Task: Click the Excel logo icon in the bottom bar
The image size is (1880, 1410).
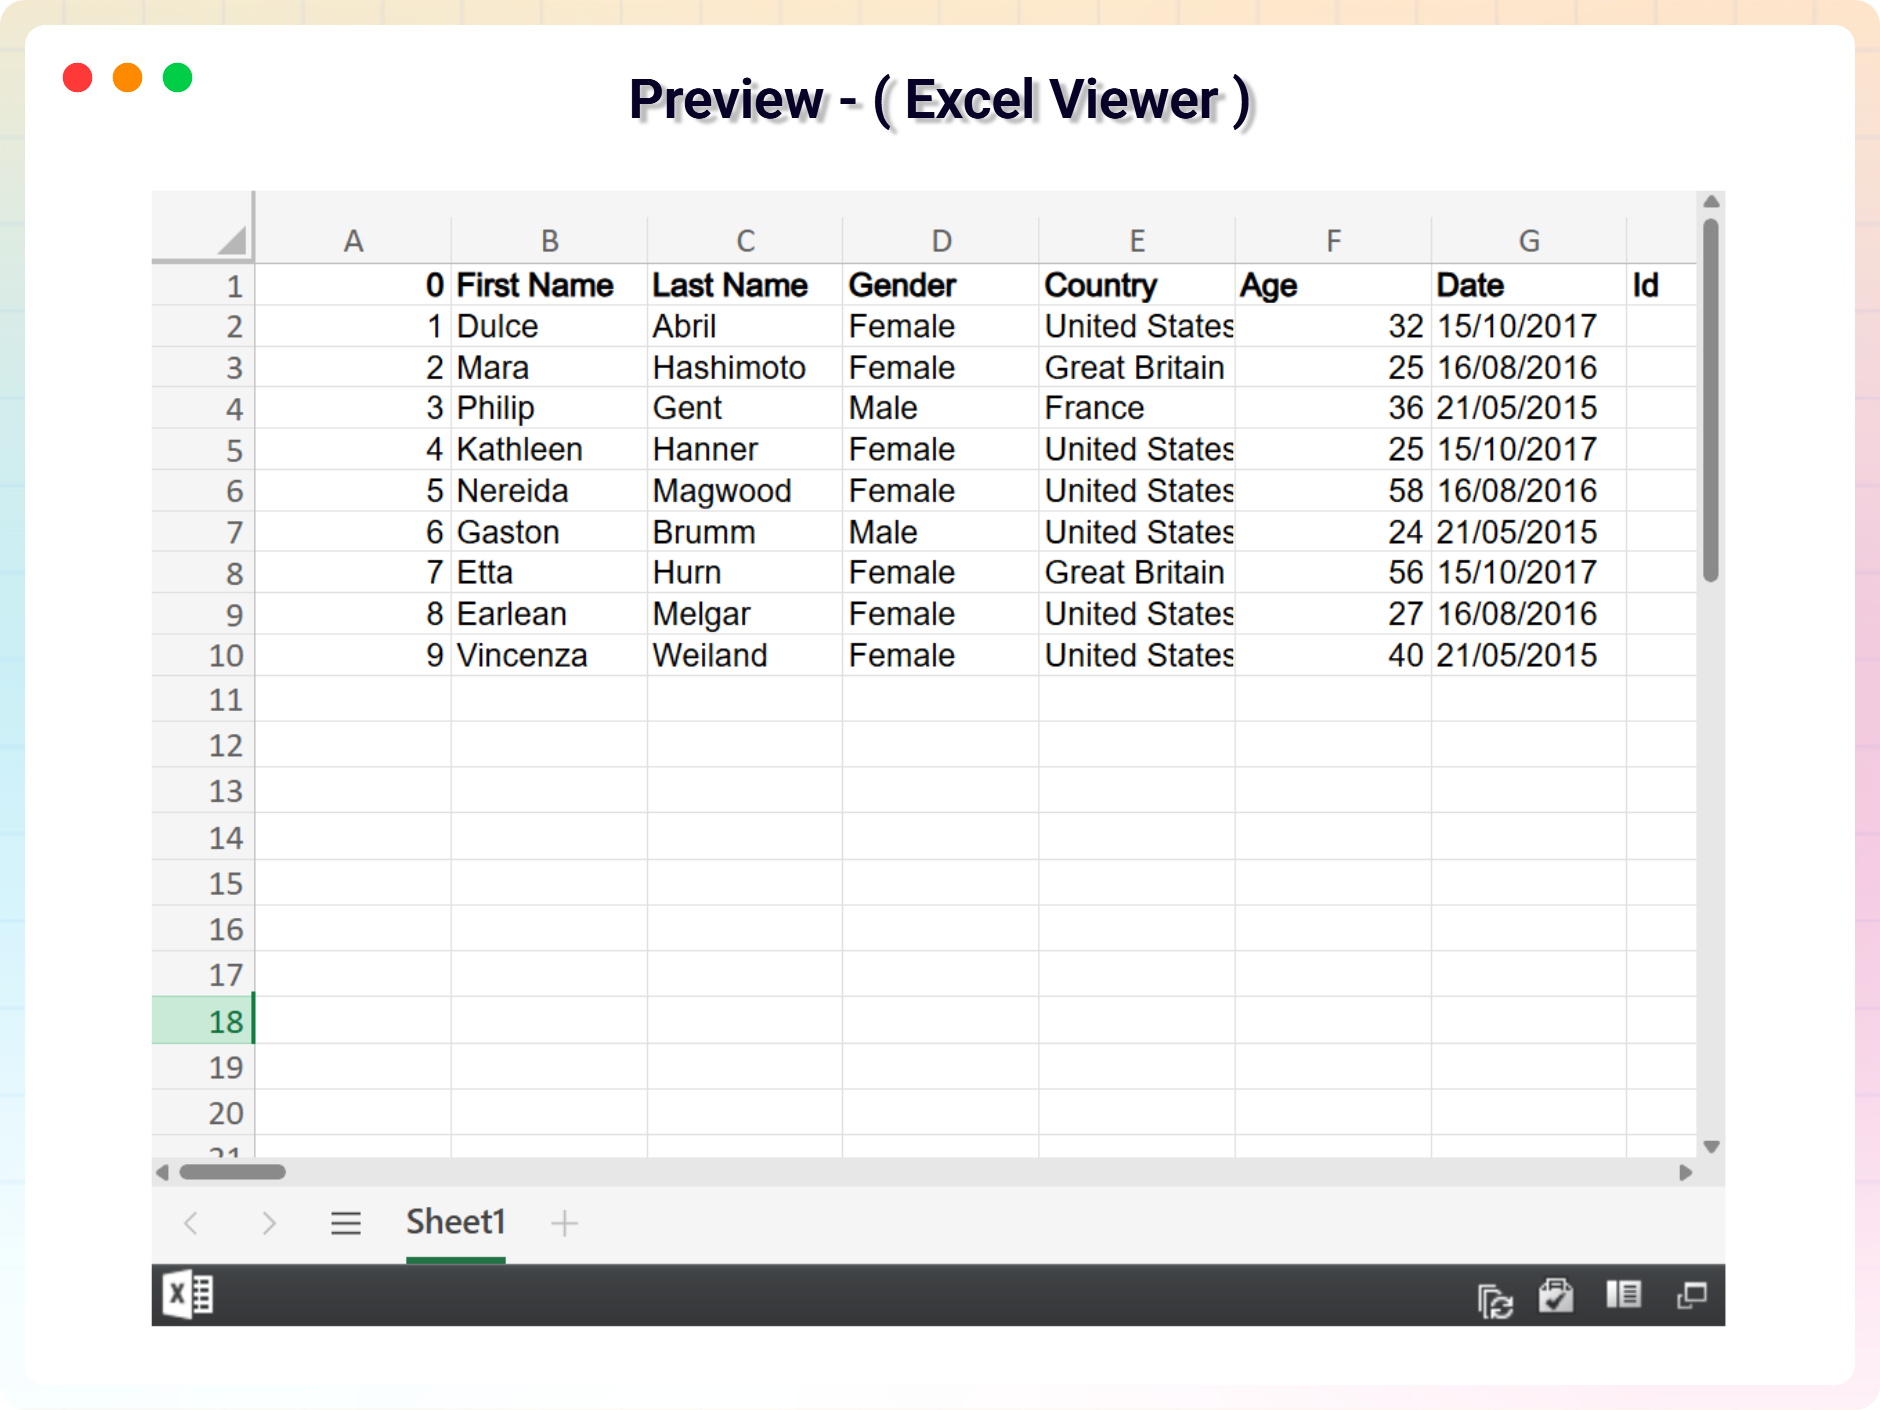Action: [x=188, y=1295]
